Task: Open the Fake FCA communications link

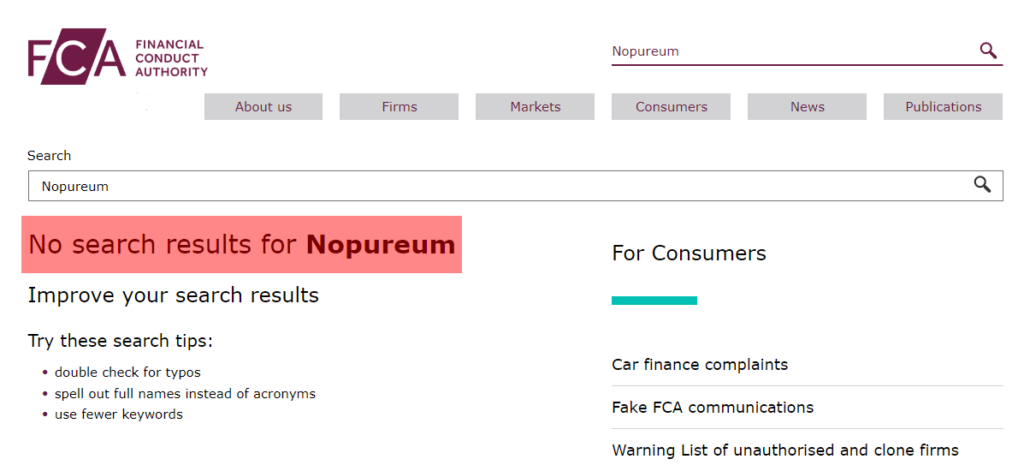Action: [712, 408]
